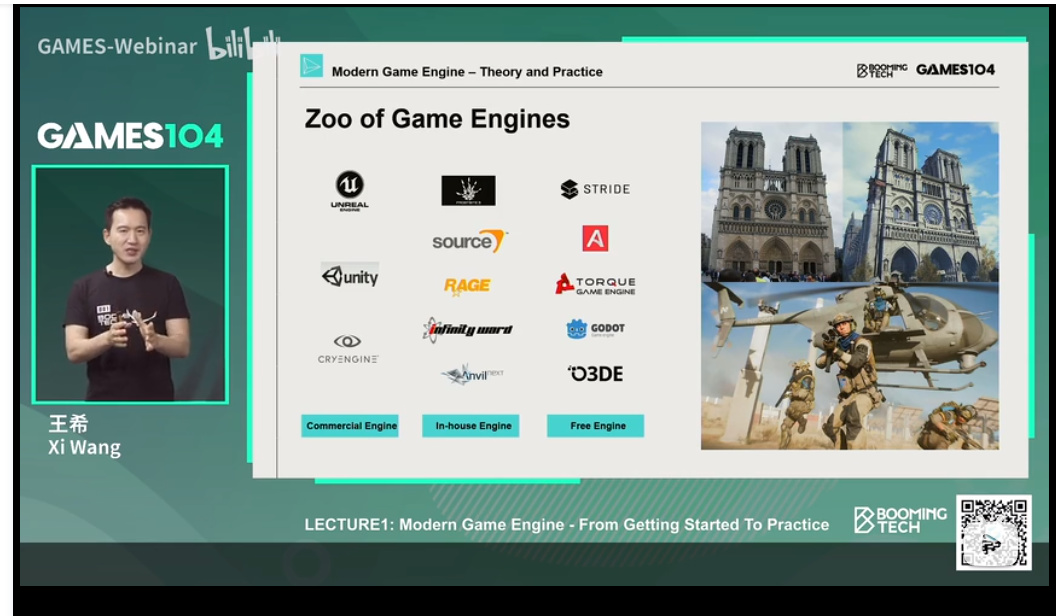
Task: Click the Source engine logo
Action: tap(469, 240)
